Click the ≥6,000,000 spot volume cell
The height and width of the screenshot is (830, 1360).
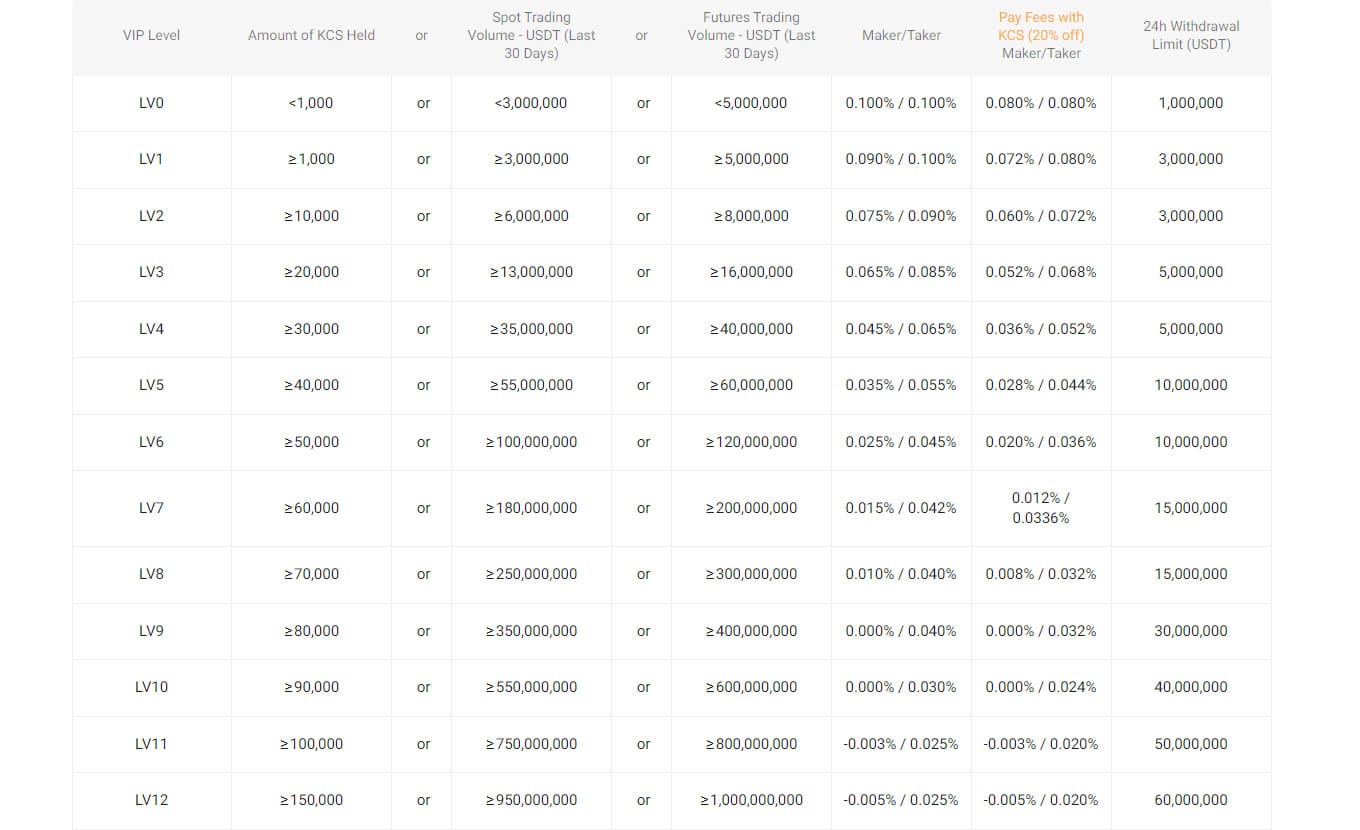[x=531, y=216]
